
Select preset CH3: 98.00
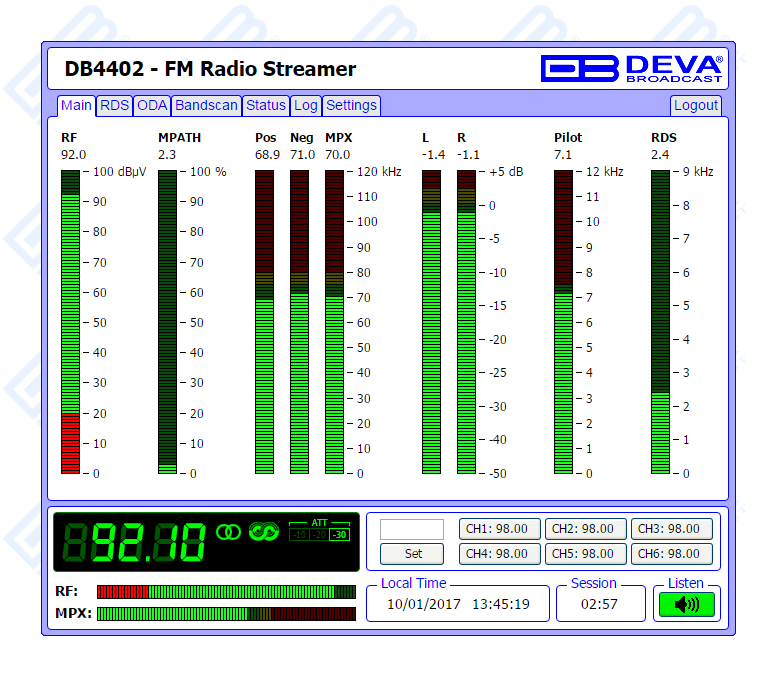click(x=672, y=529)
